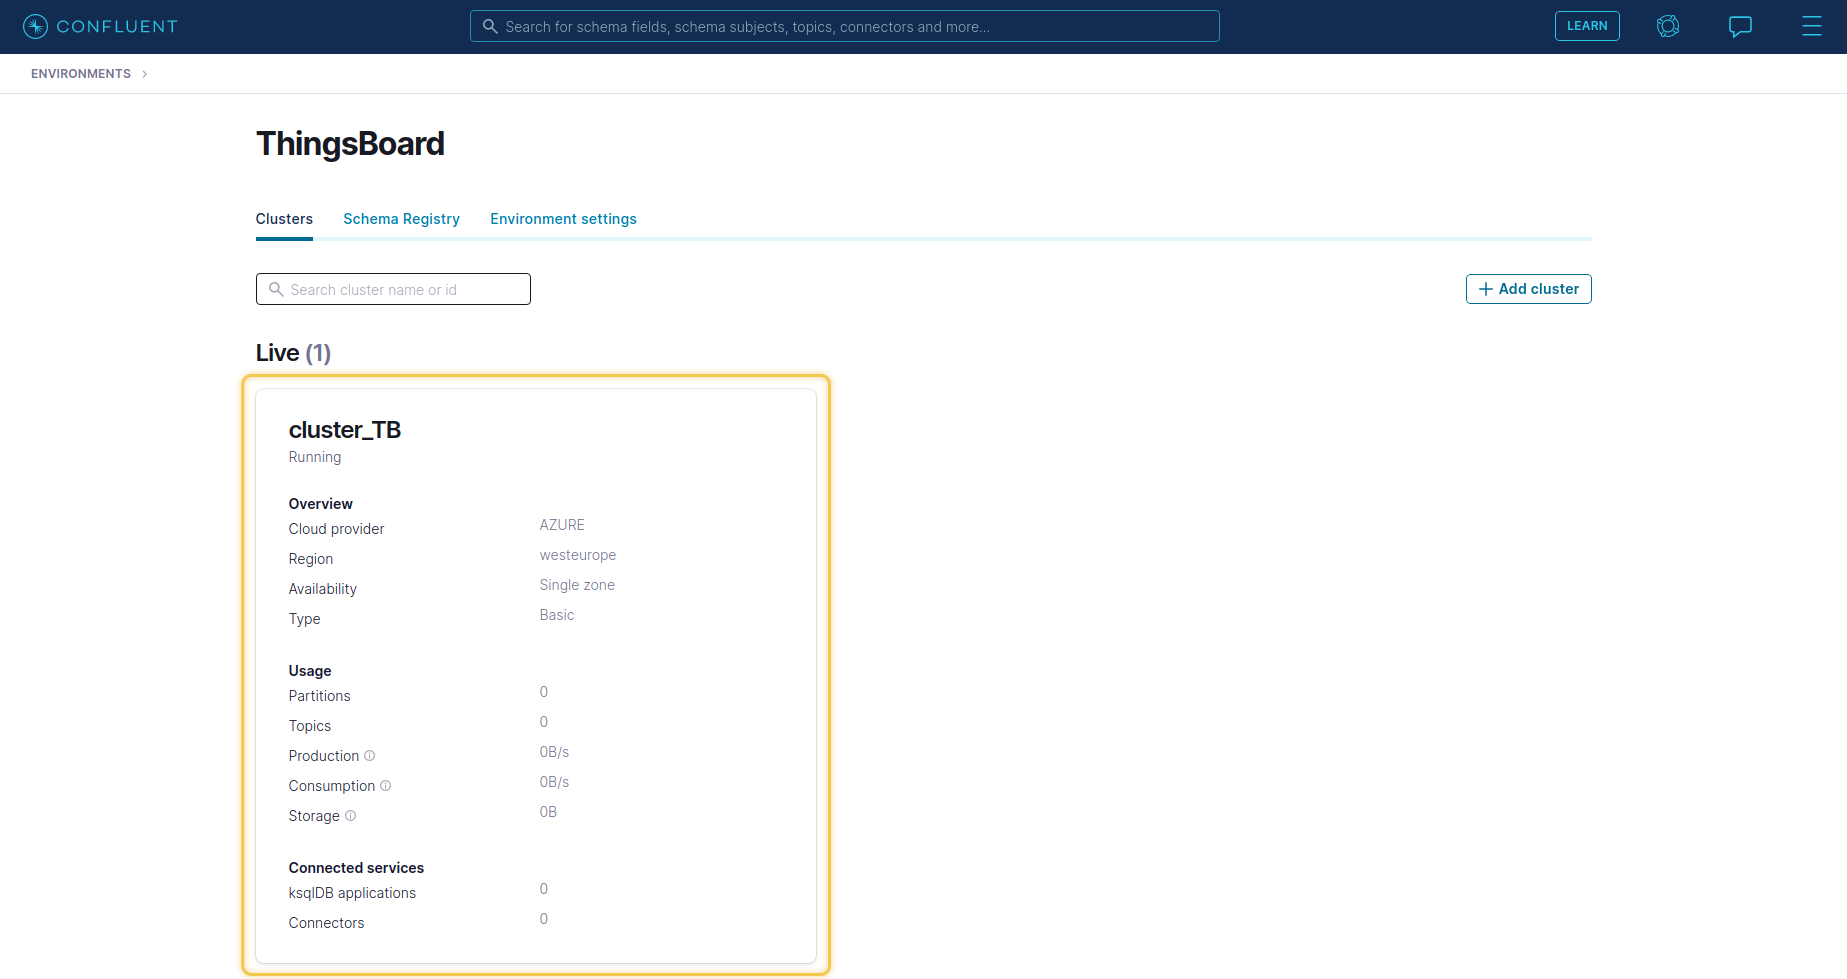This screenshot has width=1847, height=979.
Task: Select the Clusters tab
Action: [284, 219]
